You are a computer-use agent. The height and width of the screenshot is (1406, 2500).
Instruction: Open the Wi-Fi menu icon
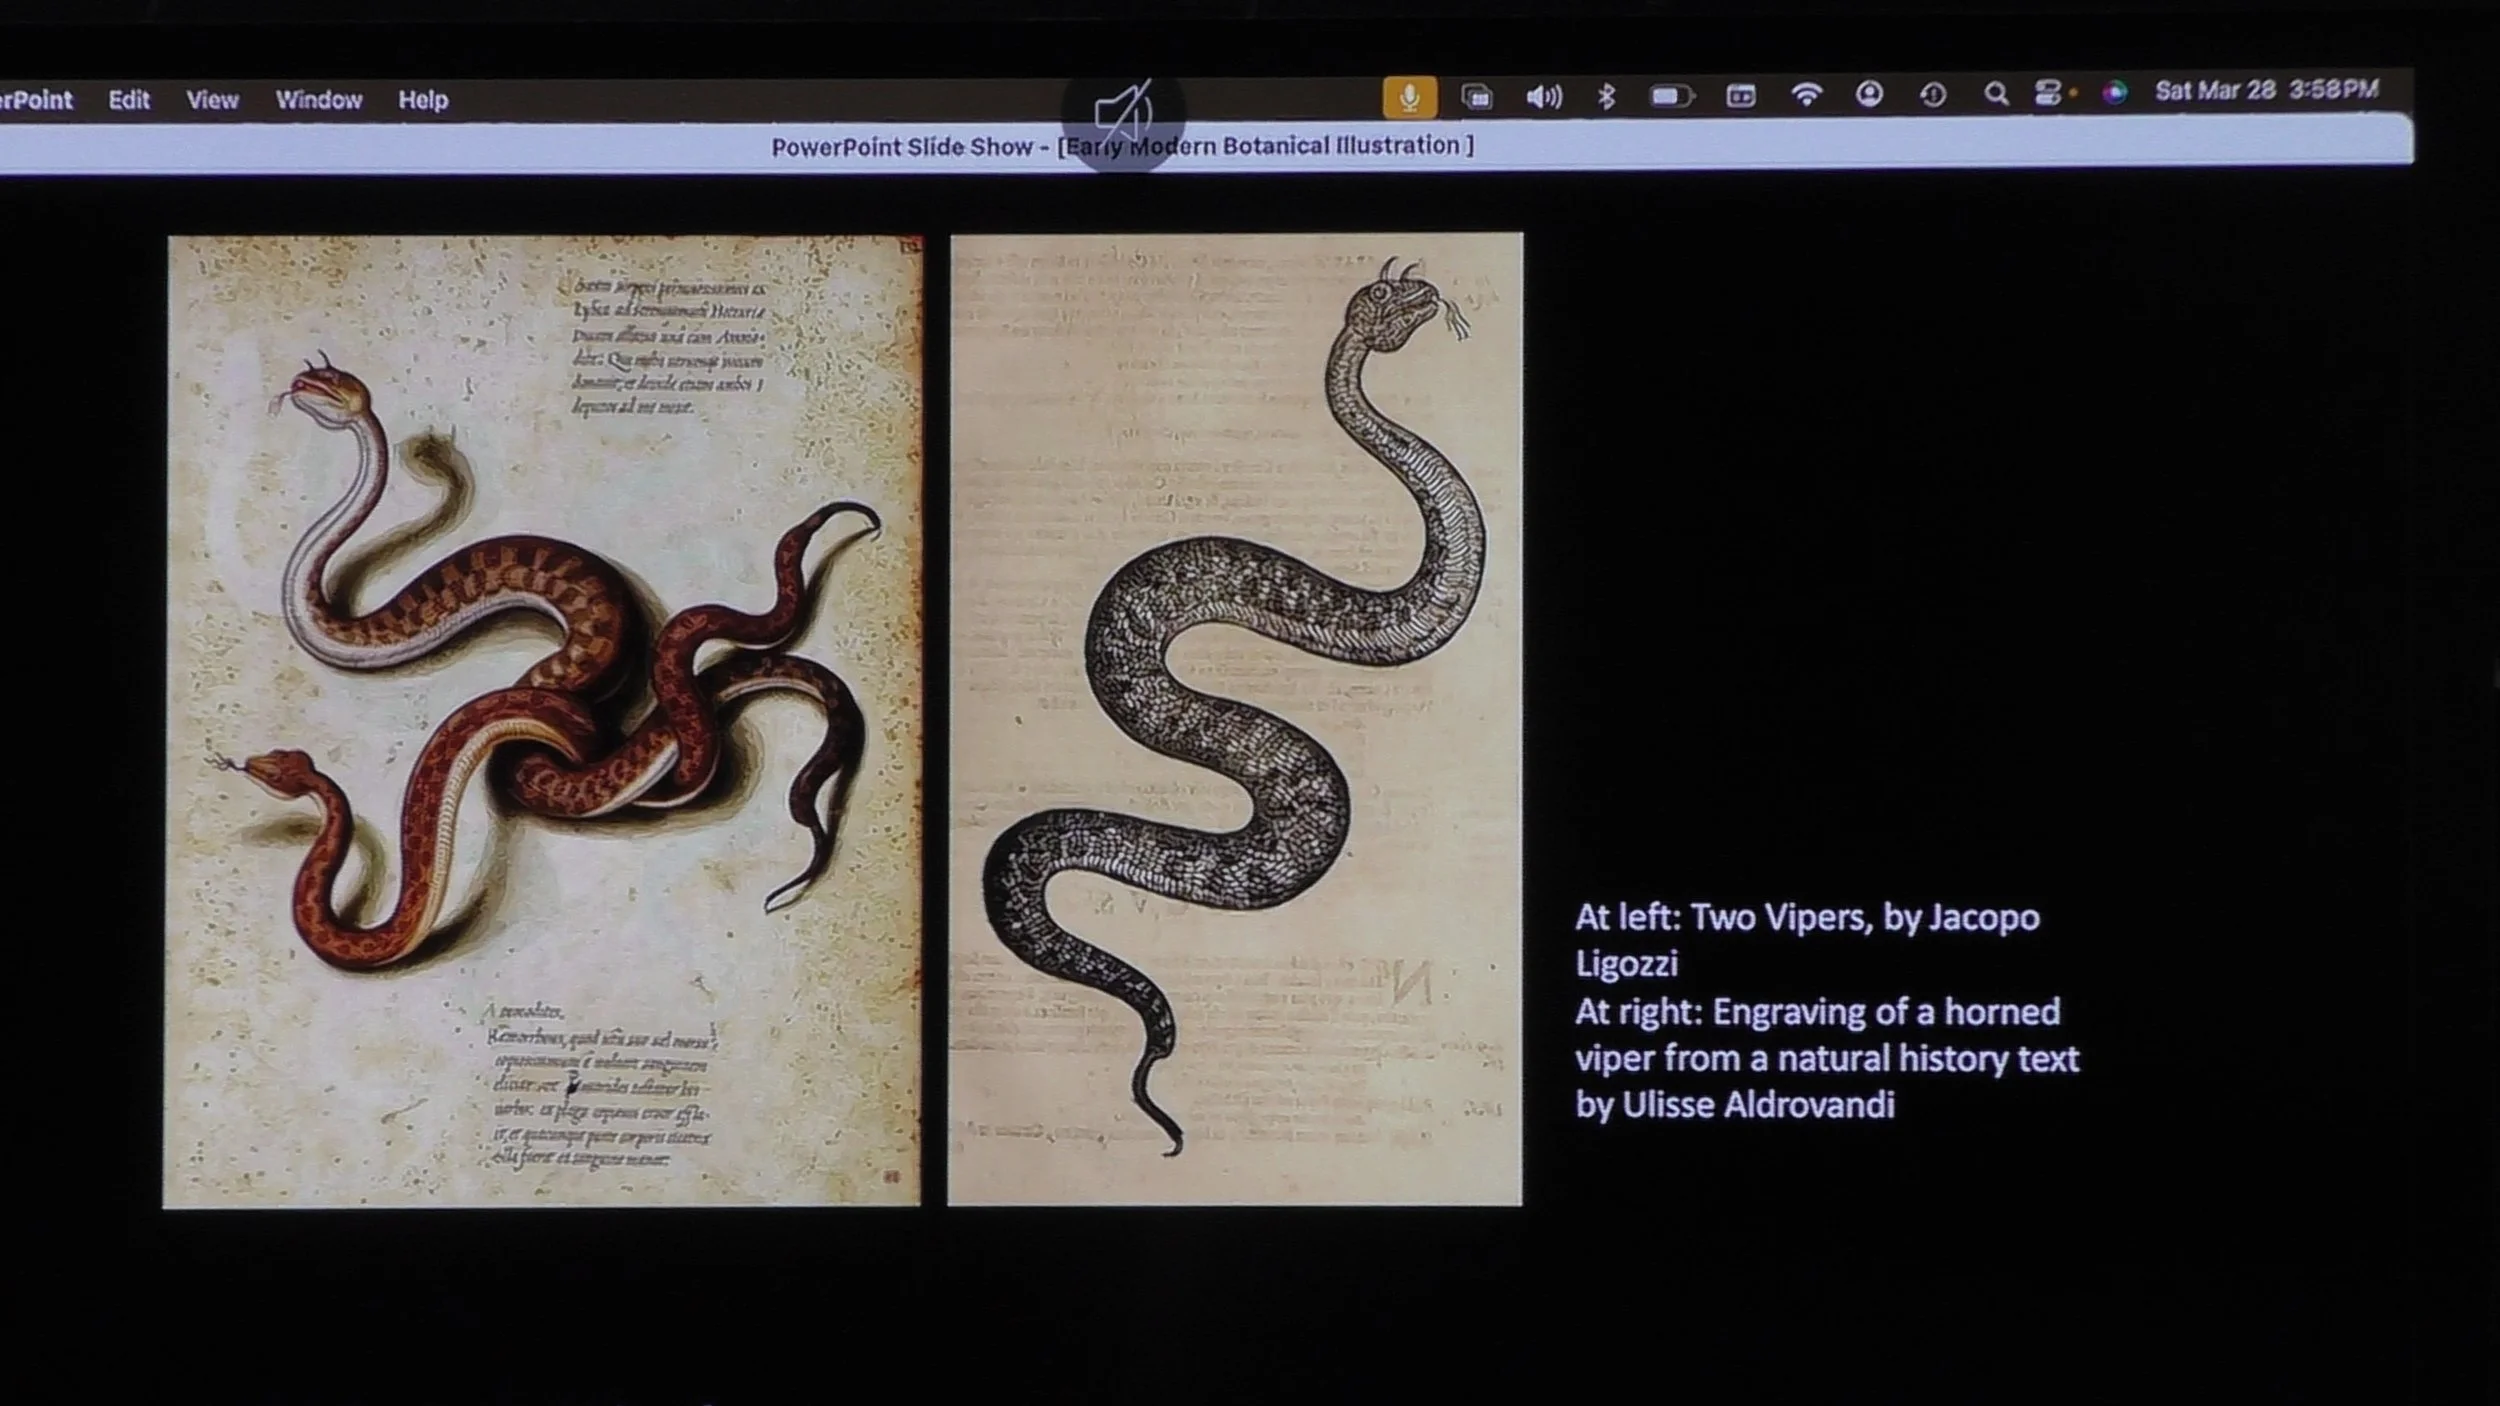point(1806,95)
